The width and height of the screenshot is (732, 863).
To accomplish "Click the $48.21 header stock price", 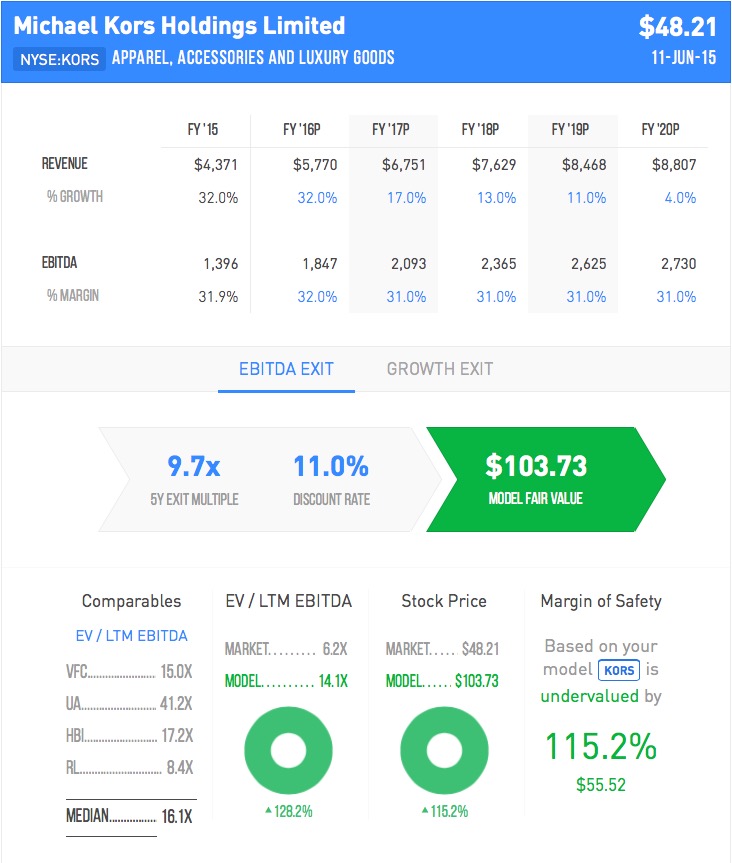I will coord(678,26).
